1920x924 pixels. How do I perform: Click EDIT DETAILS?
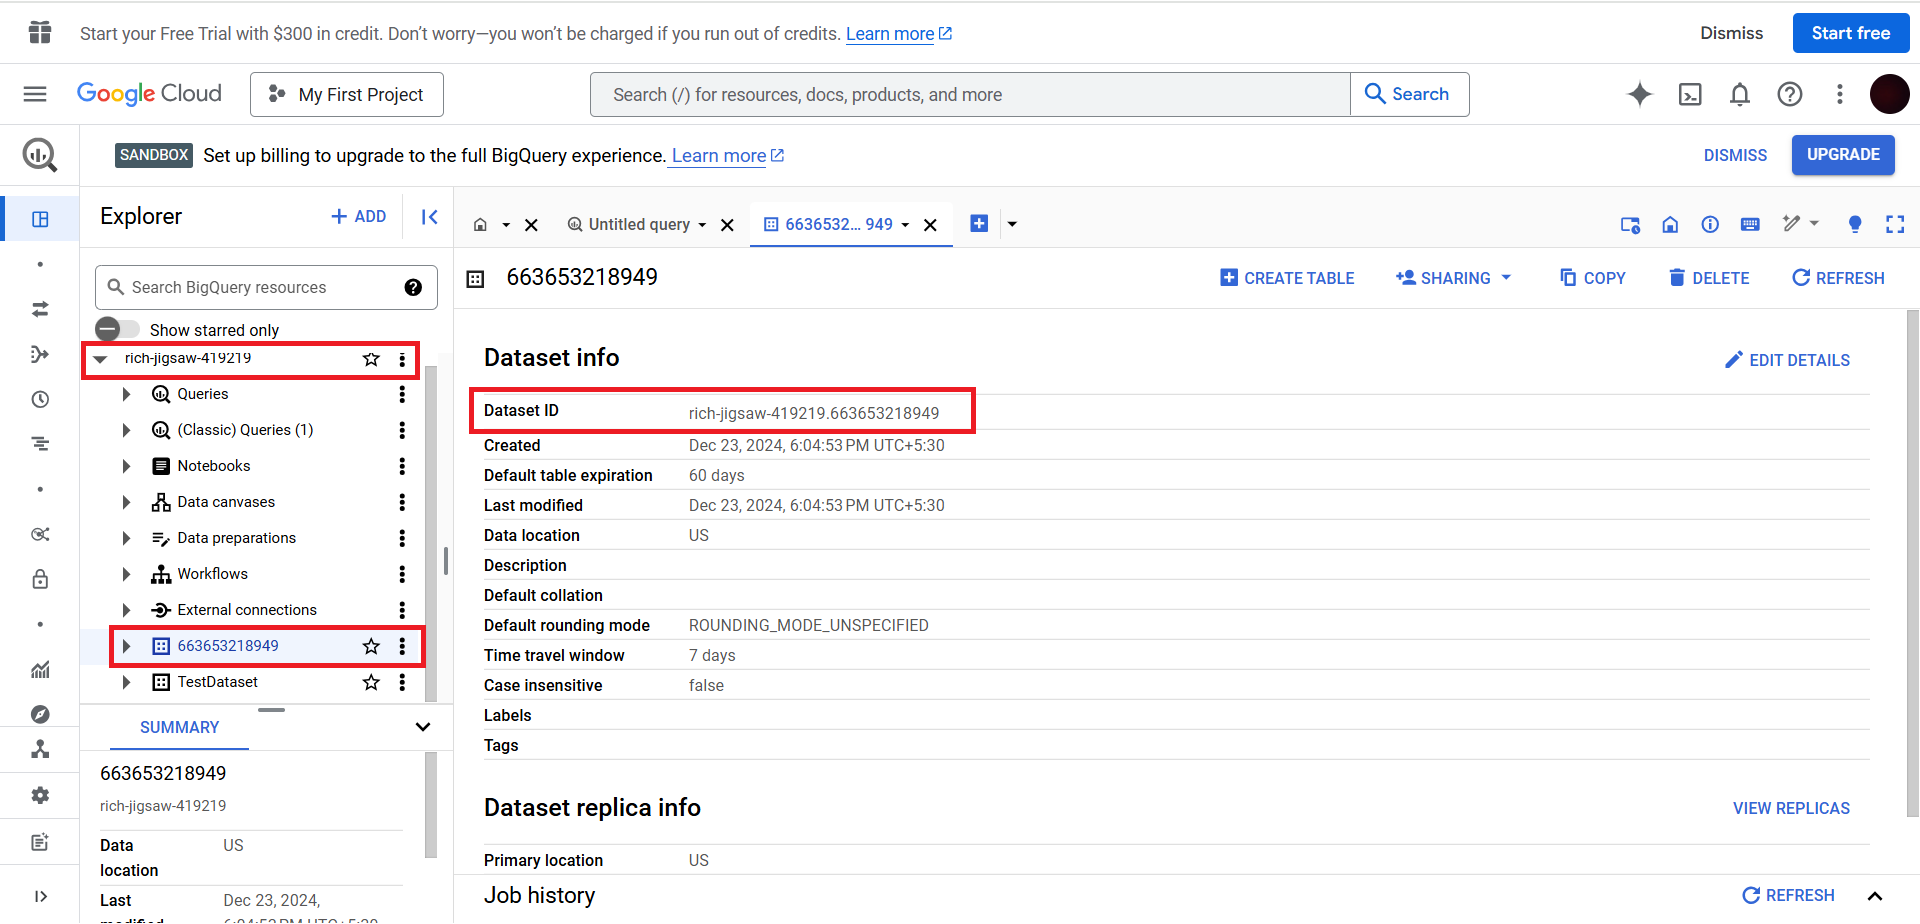tap(1787, 360)
